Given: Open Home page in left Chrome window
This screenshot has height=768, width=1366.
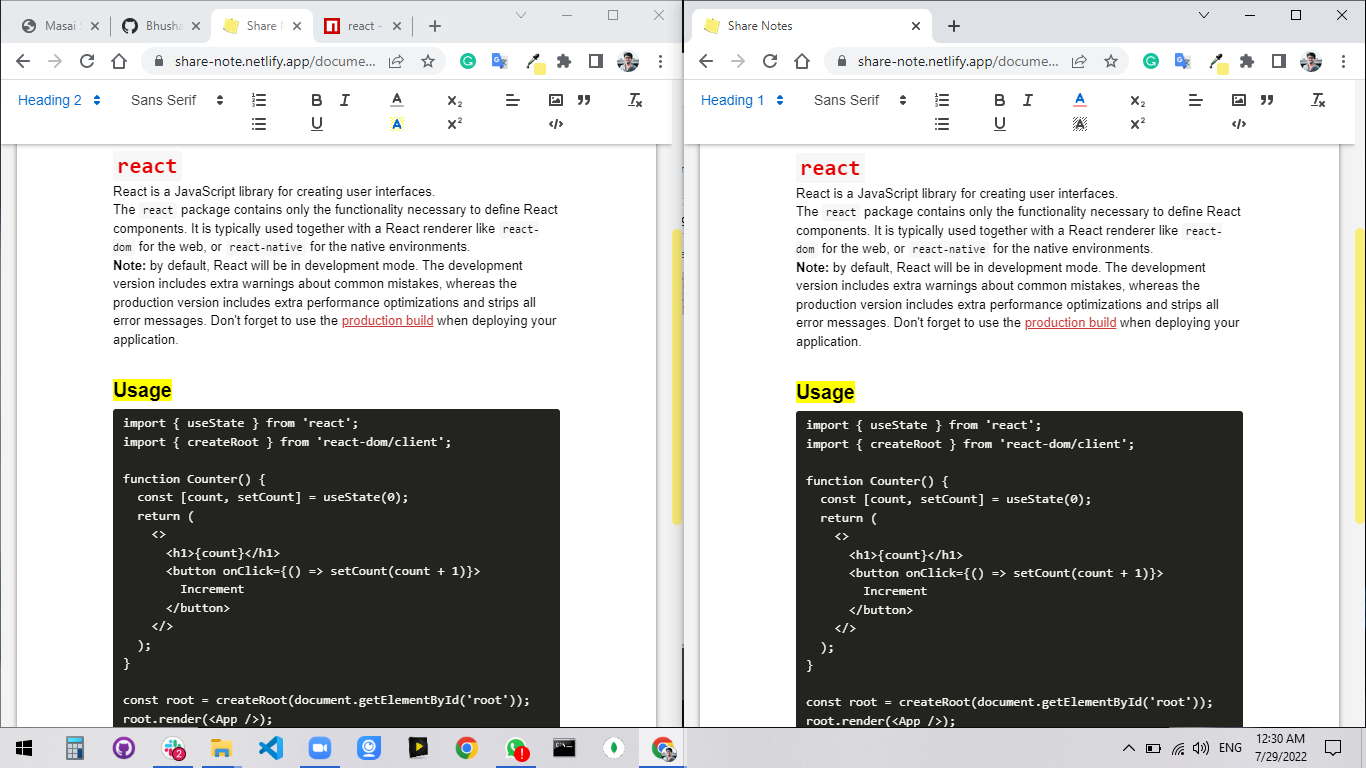Looking at the screenshot, I should coord(119,61).
